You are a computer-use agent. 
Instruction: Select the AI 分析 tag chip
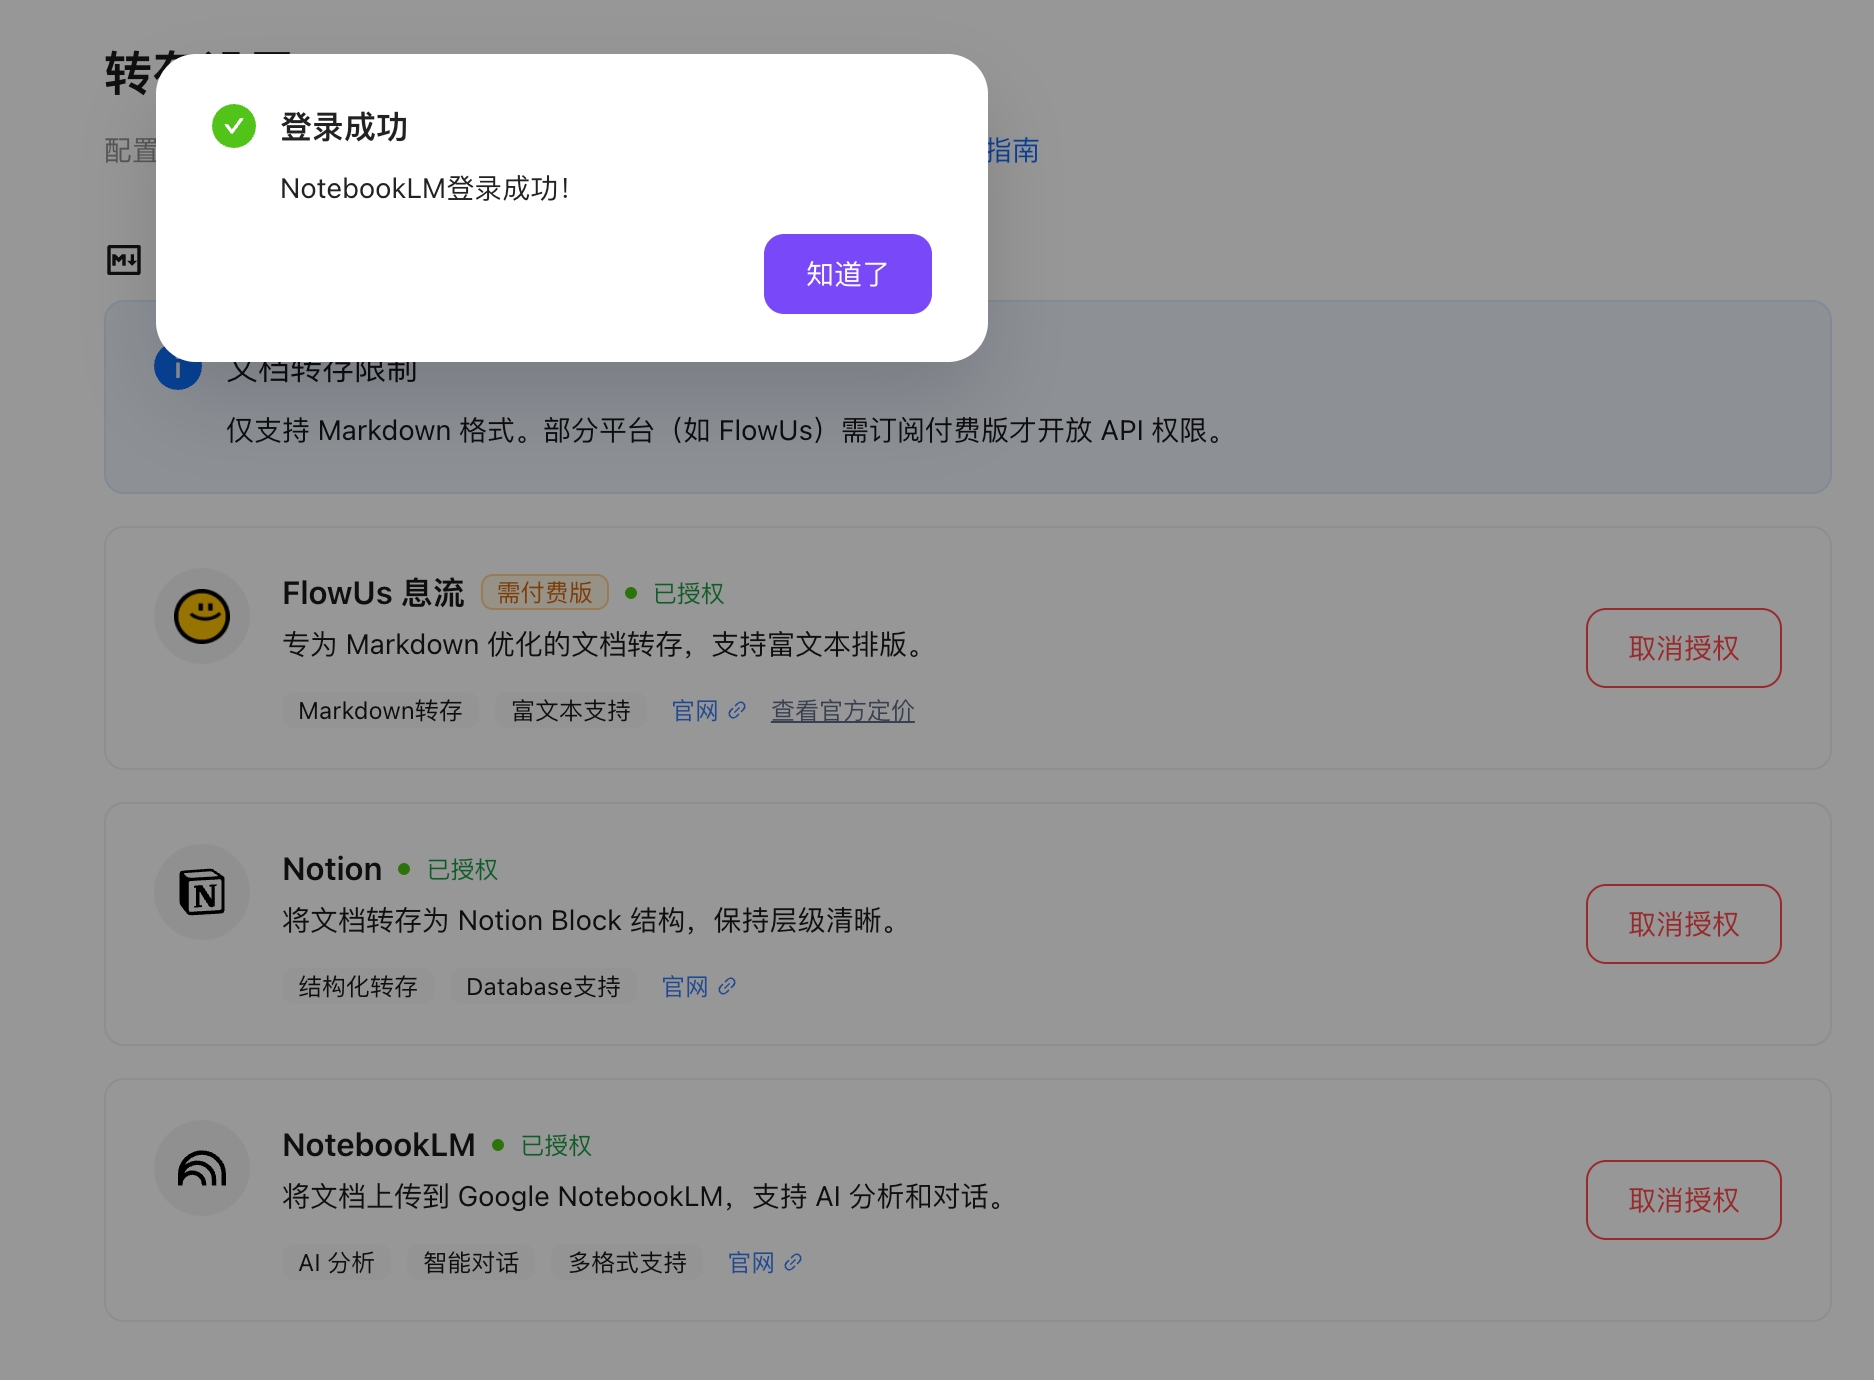click(x=335, y=1262)
